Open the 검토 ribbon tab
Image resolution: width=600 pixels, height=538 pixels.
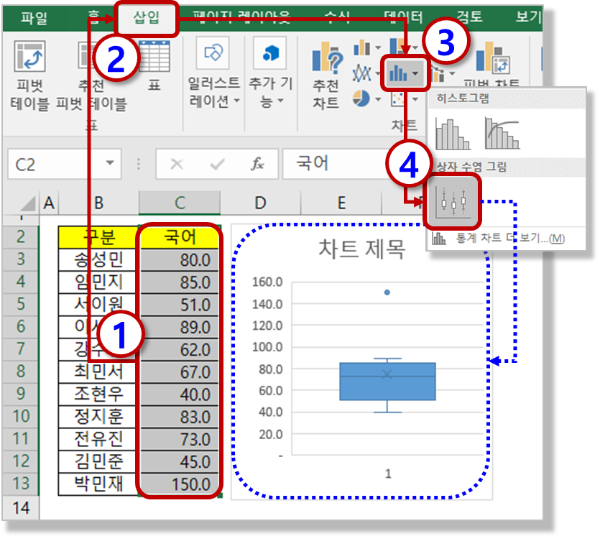click(470, 17)
